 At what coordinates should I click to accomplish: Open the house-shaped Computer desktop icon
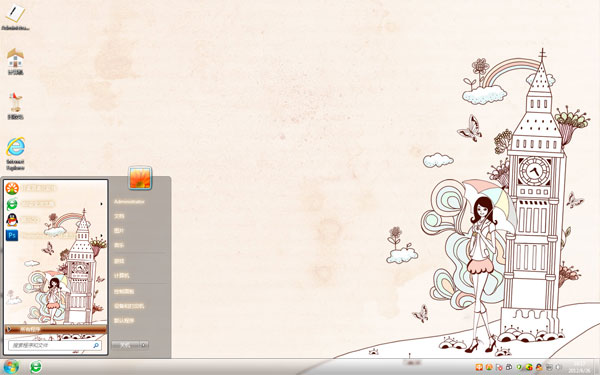(x=15, y=61)
